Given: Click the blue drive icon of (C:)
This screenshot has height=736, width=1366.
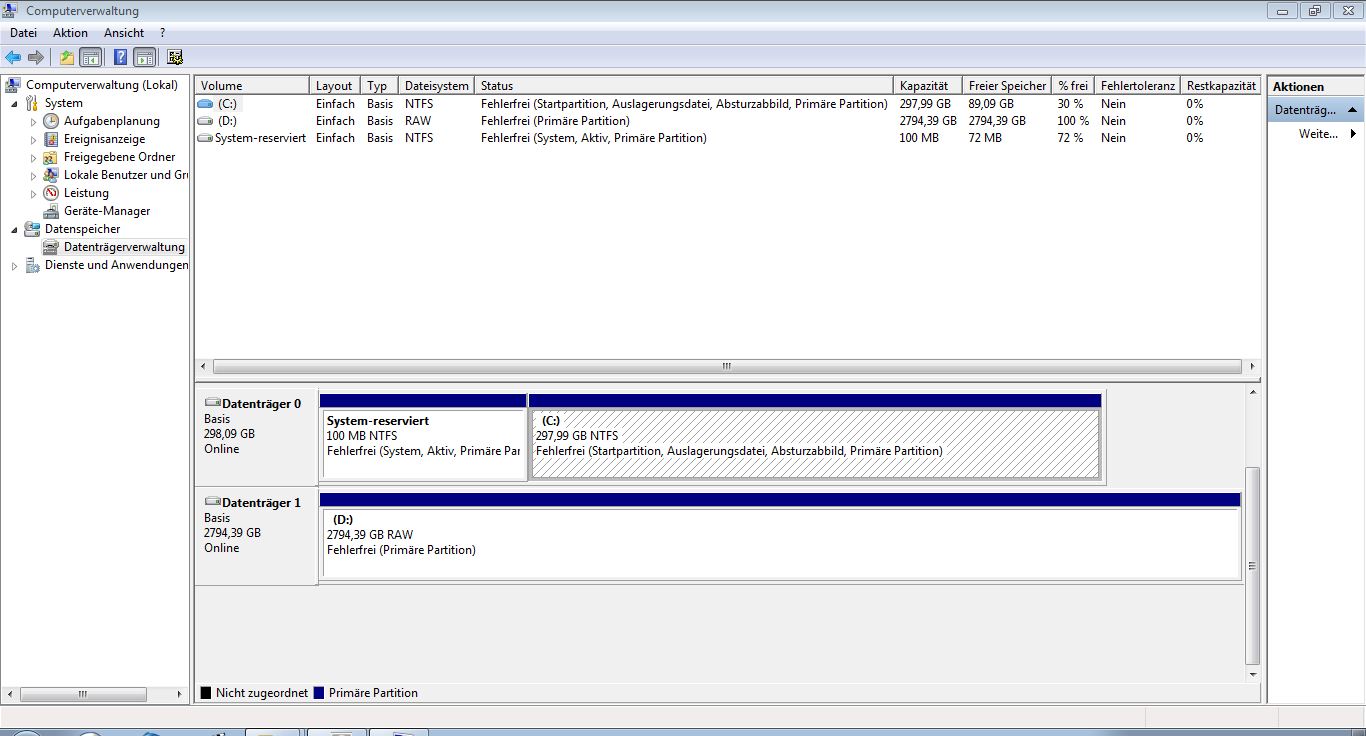Looking at the screenshot, I should coord(206,104).
